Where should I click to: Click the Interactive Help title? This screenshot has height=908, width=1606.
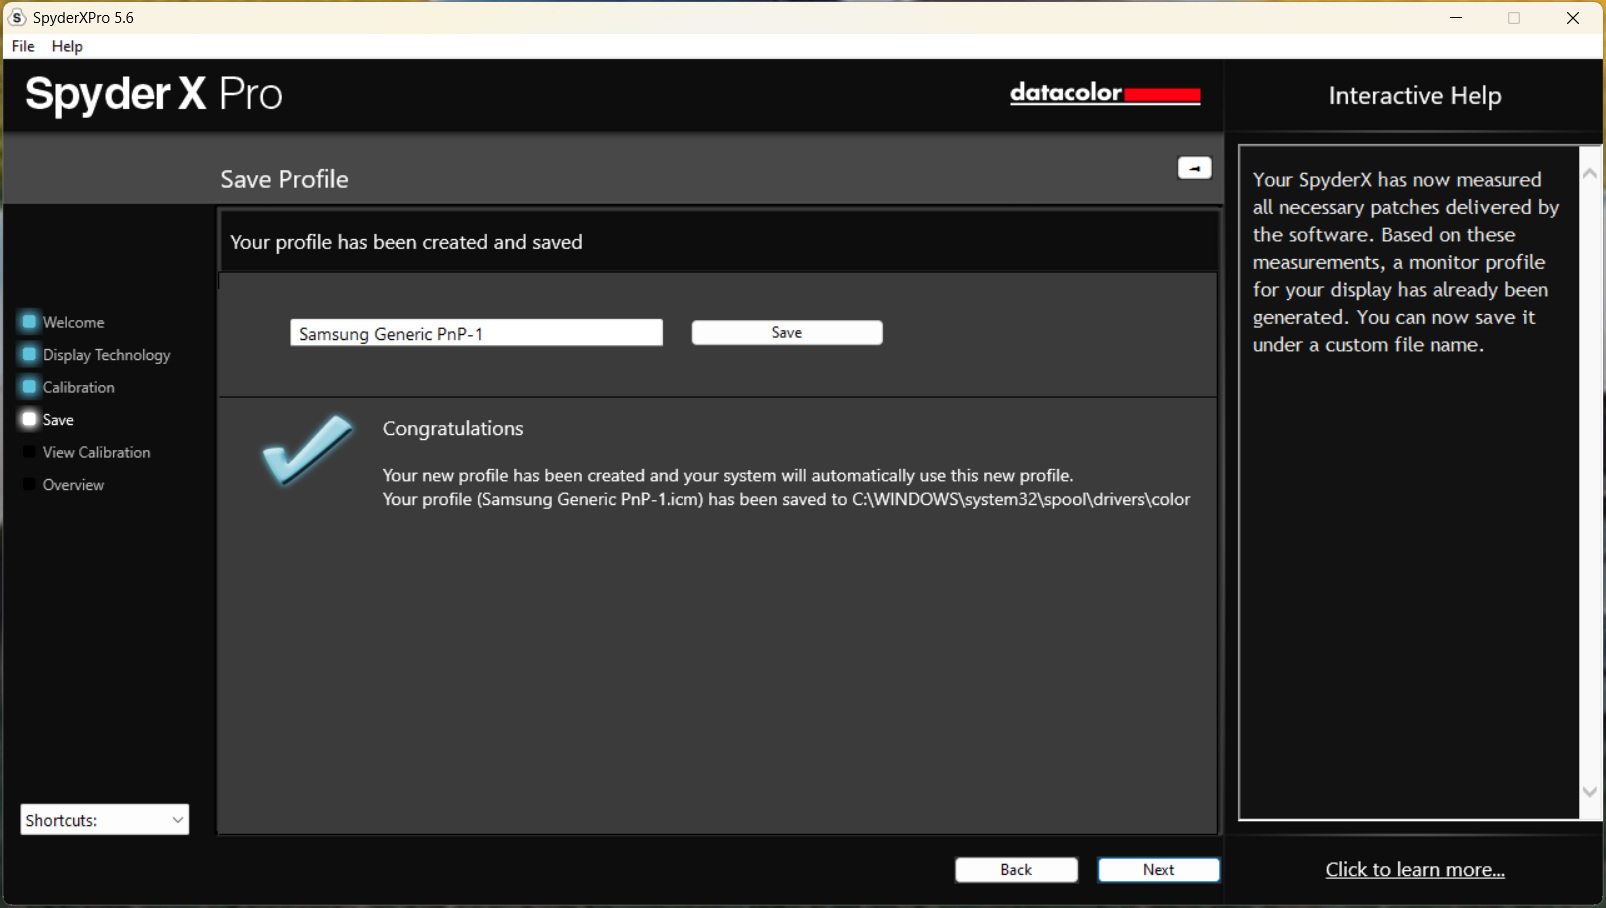(1415, 96)
